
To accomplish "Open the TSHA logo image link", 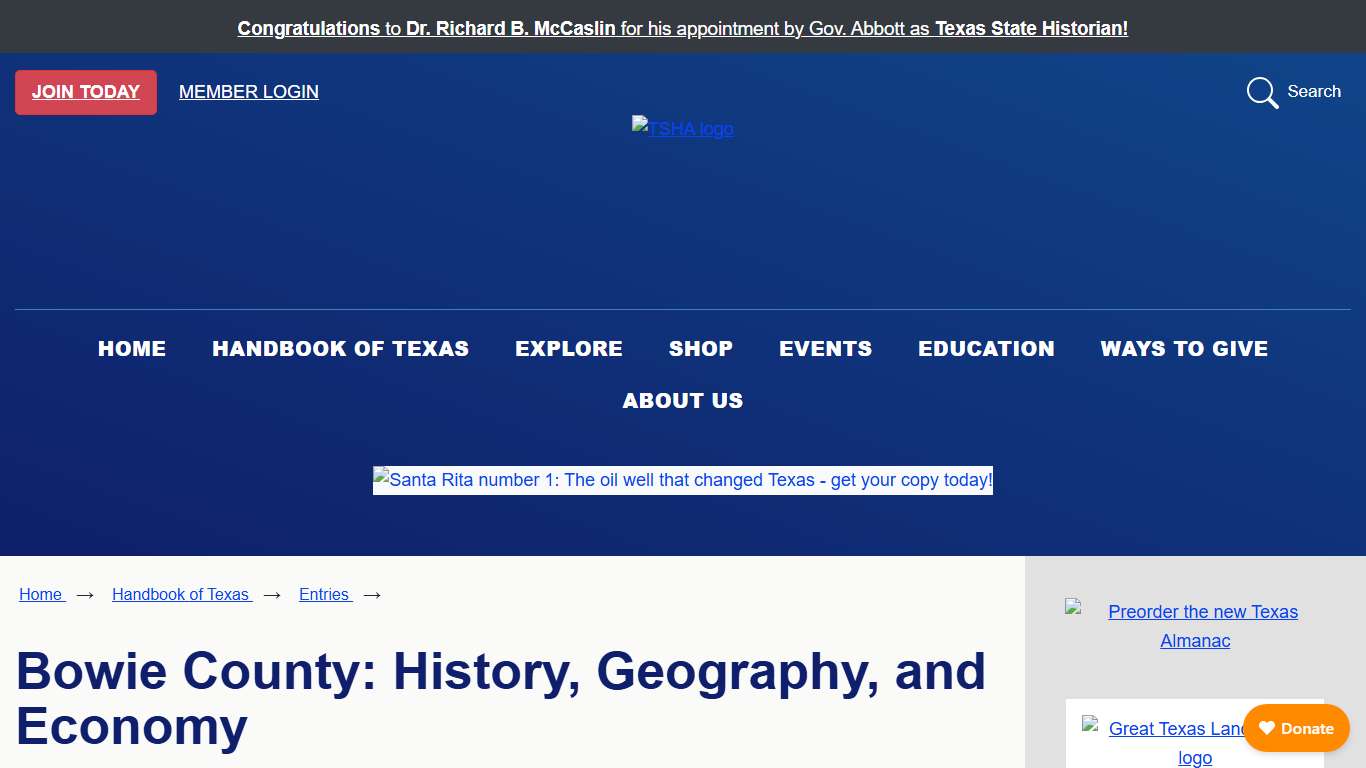I will pos(682,128).
